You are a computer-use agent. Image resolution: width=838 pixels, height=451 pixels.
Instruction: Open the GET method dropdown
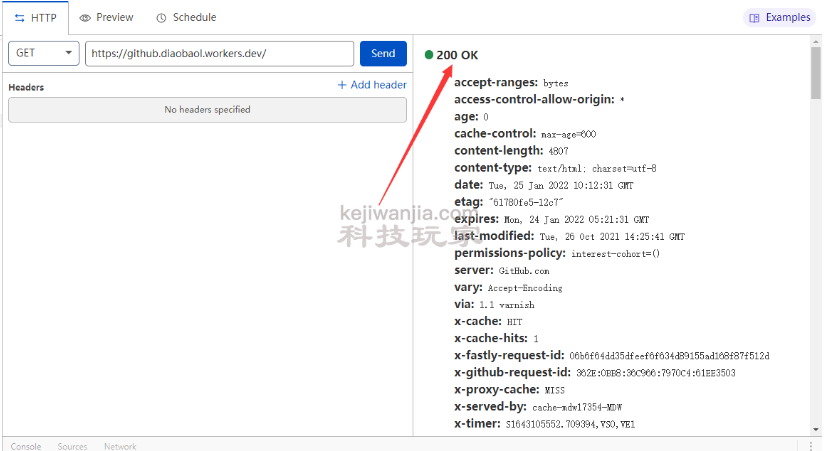tap(43, 53)
